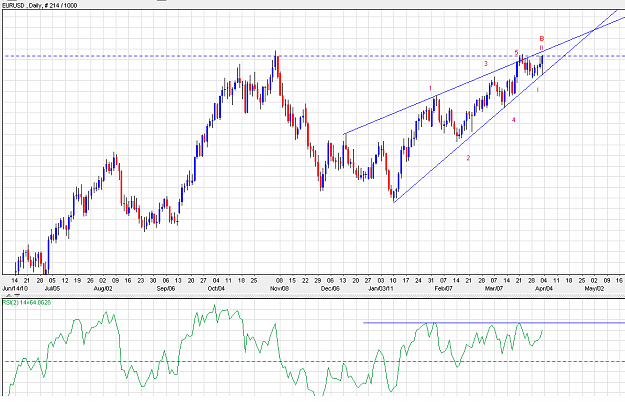Click the "Oct/04" date axis label
The width and height of the screenshot is (625, 402).
point(216,288)
